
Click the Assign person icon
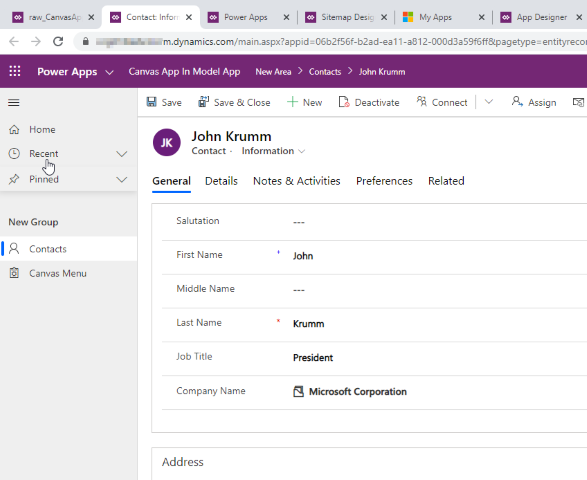pyautogui.click(x=517, y=101)
